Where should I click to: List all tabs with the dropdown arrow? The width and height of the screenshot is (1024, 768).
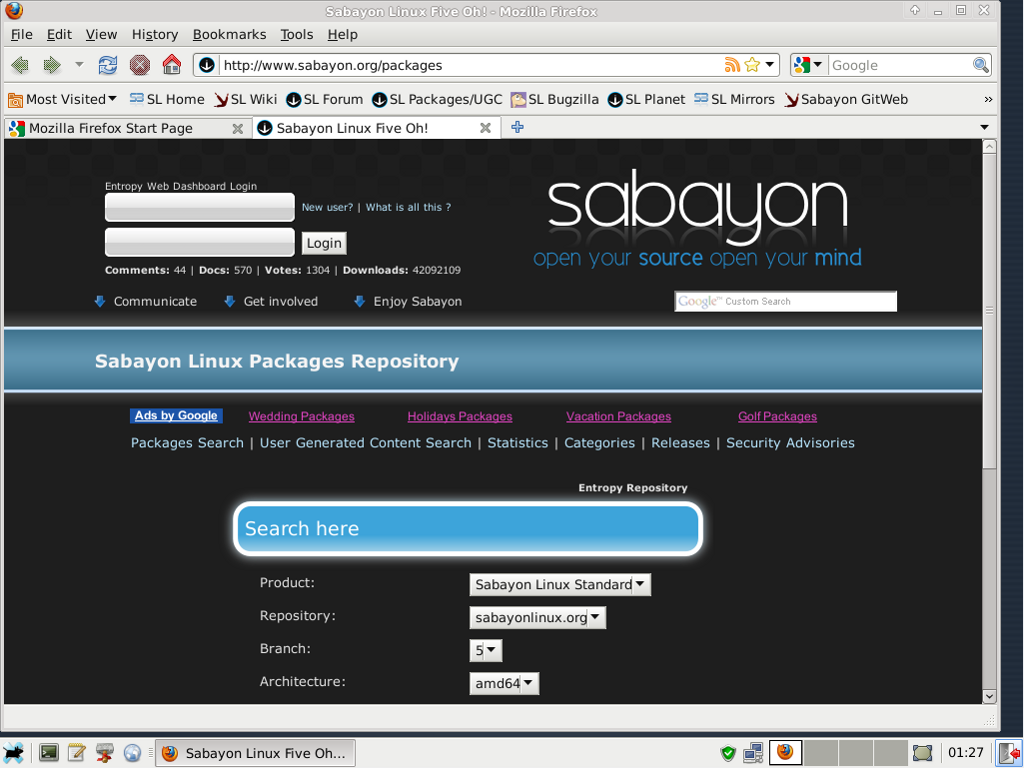(x=984, y=127)
